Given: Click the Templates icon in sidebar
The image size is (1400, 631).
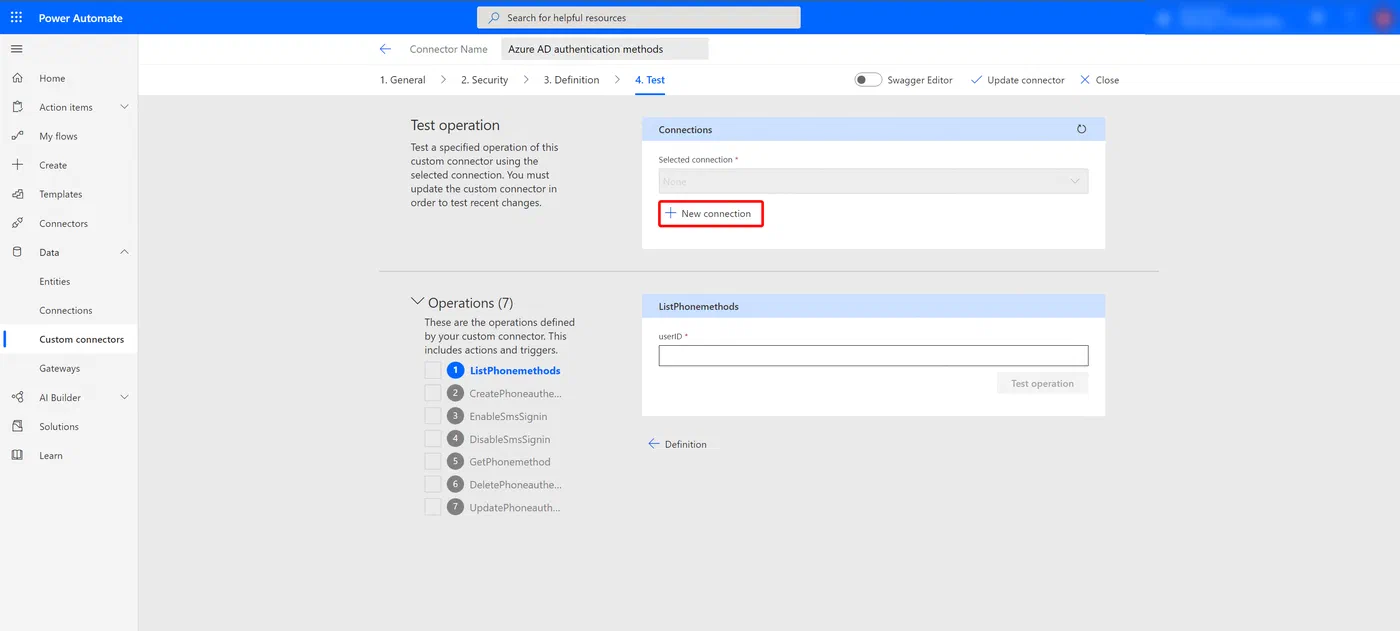Looking at the screenshot, I should coord(17,194).
